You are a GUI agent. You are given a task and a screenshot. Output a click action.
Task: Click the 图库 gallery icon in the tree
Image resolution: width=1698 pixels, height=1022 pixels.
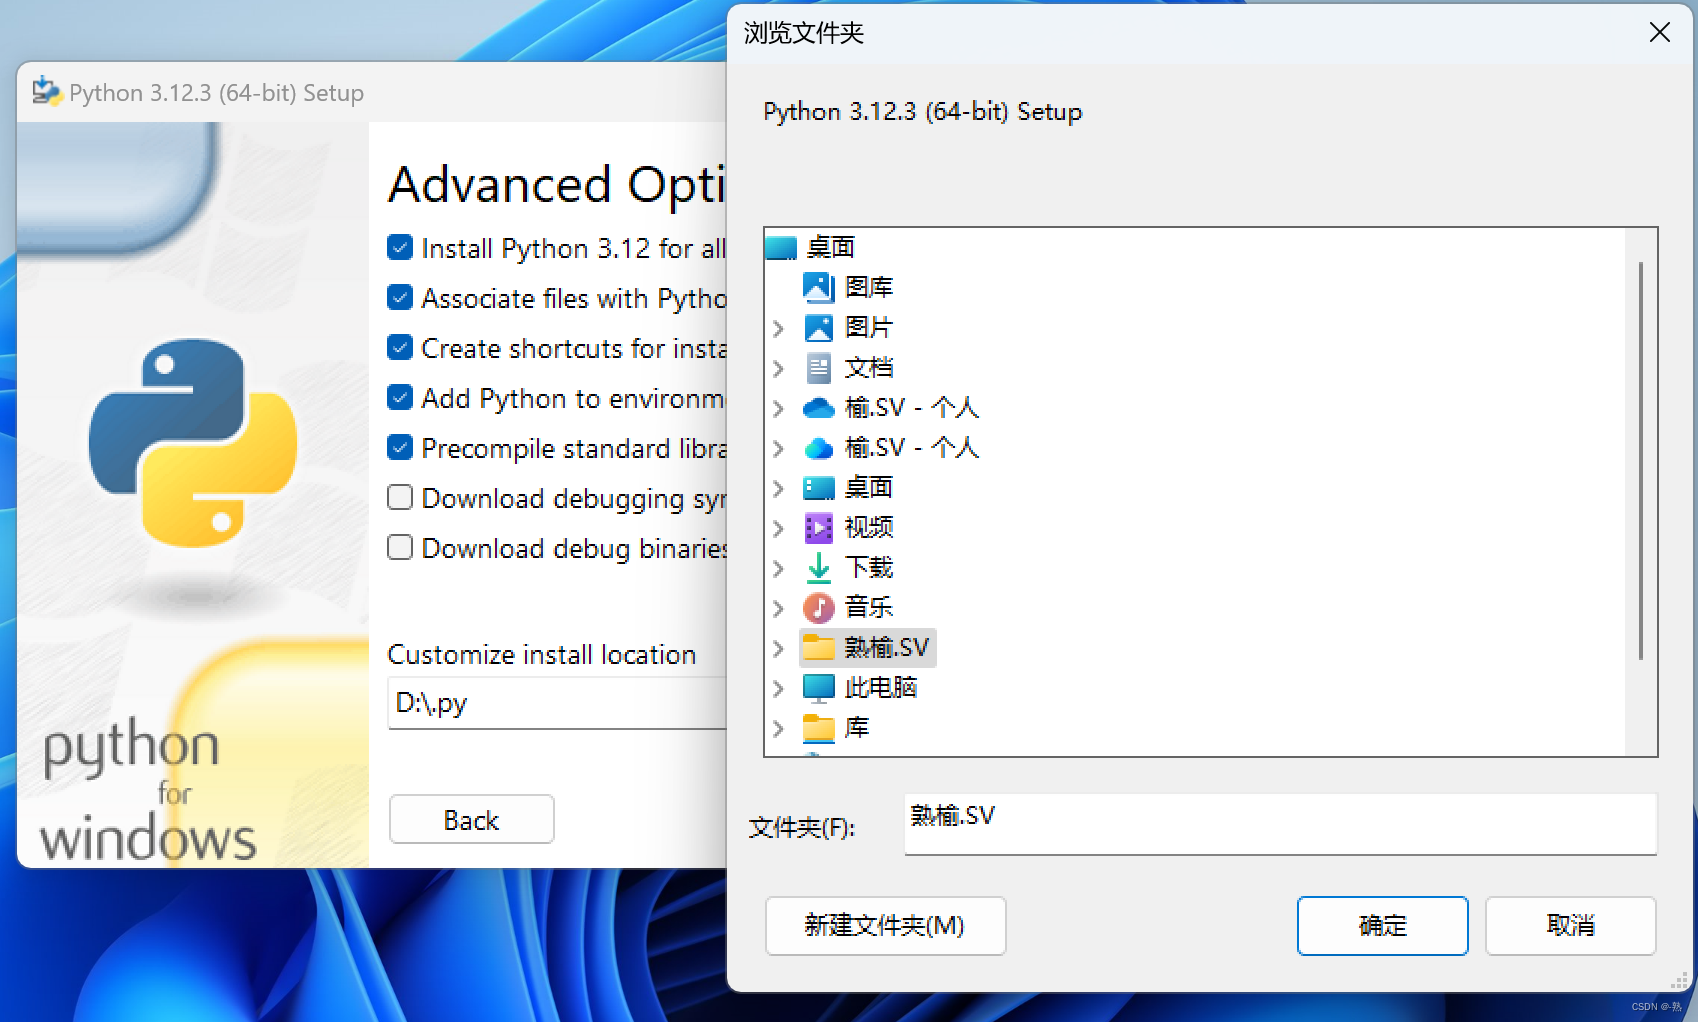[x=818, y=288]
